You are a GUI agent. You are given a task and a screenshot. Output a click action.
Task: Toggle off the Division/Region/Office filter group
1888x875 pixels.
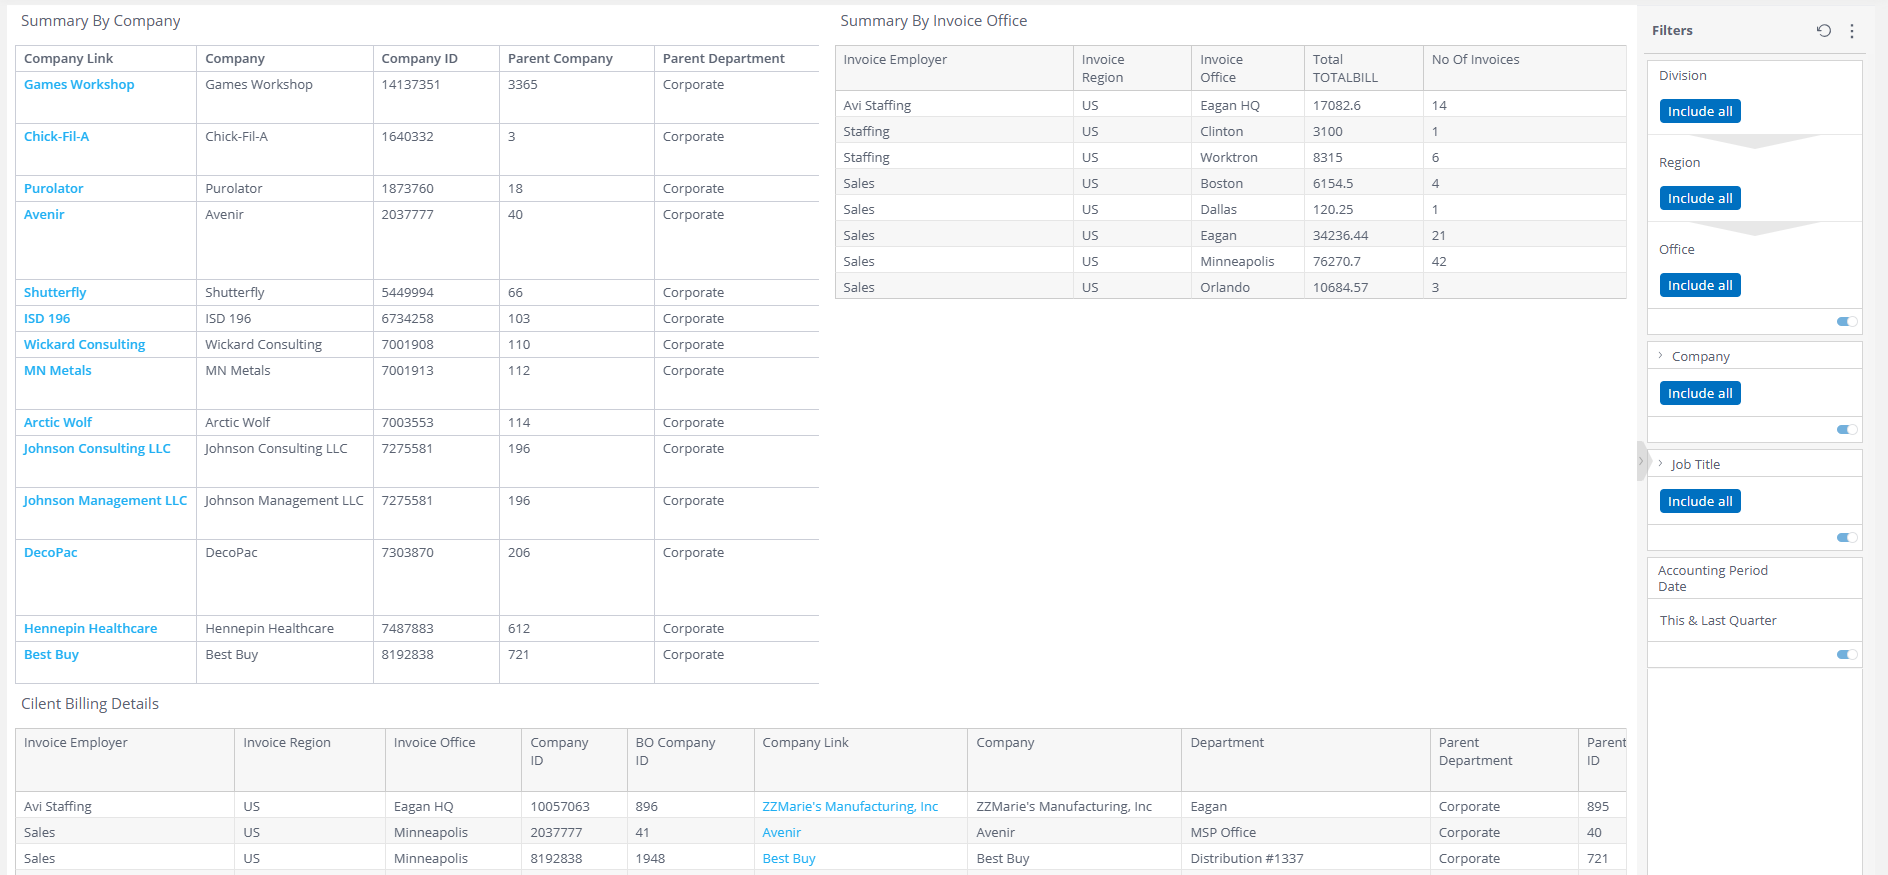[x=1847, y=322]
